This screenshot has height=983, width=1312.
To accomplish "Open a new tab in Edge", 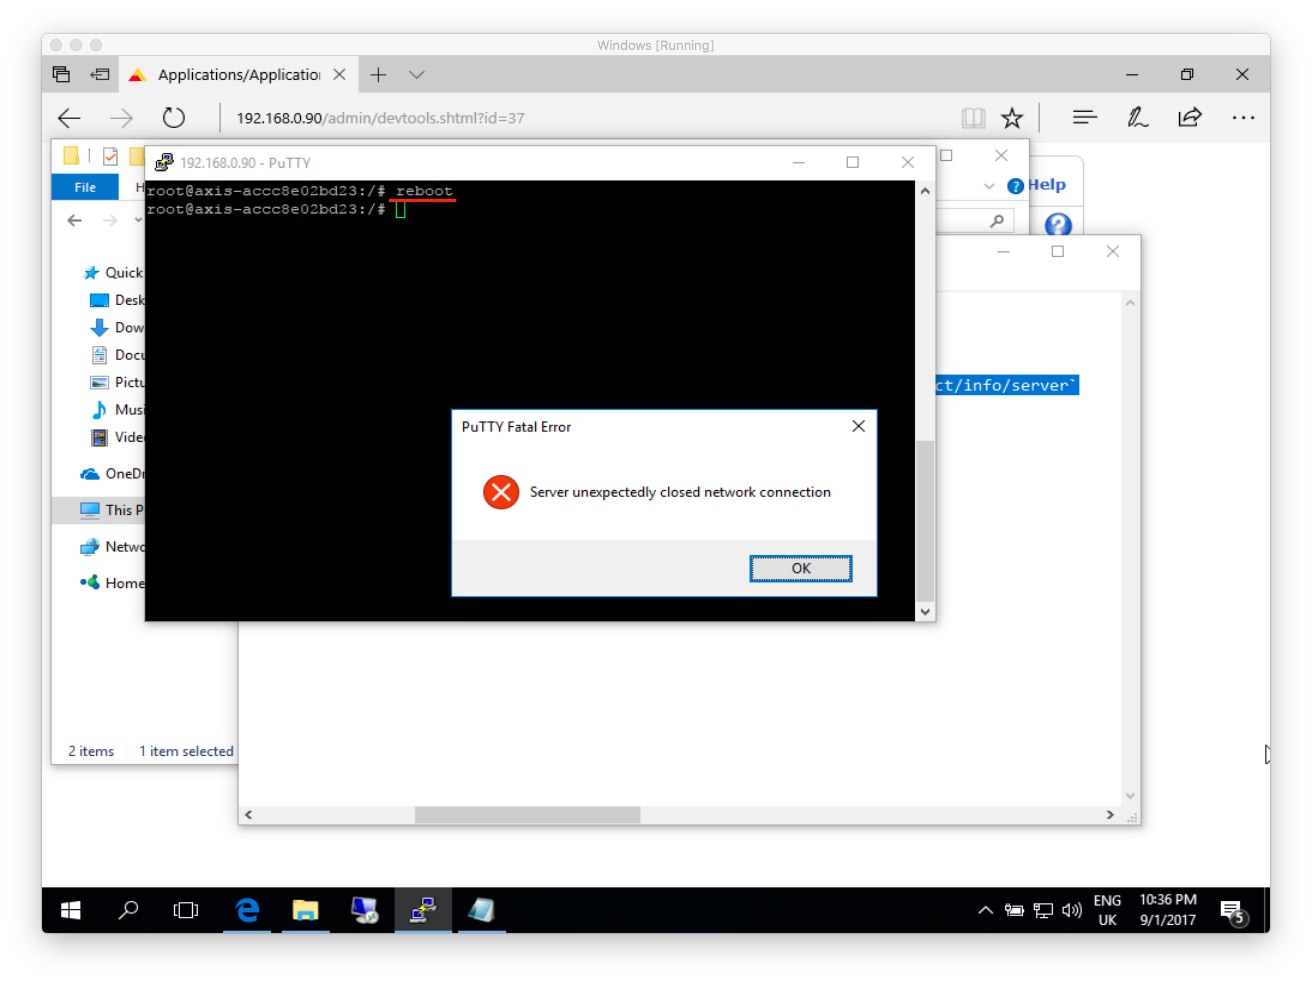I will pyautogui.click(x=378, y=75).
